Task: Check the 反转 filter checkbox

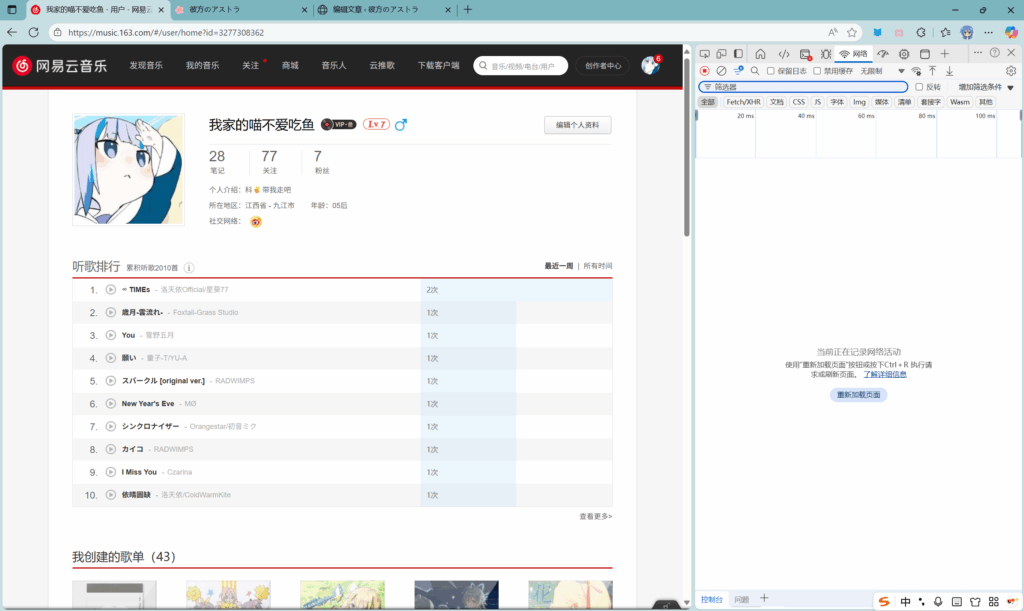Action: click(x=919, y=87)
